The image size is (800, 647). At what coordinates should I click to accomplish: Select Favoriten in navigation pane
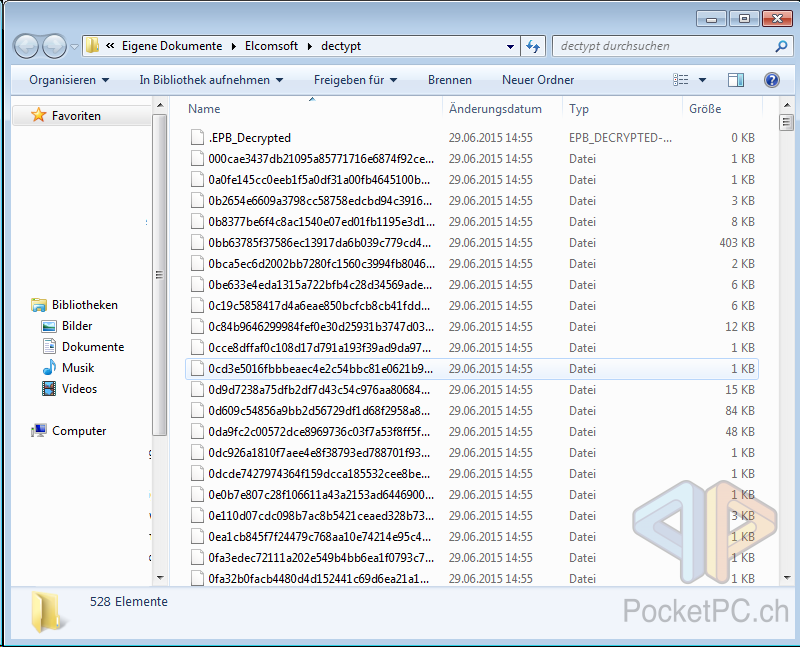82,116
